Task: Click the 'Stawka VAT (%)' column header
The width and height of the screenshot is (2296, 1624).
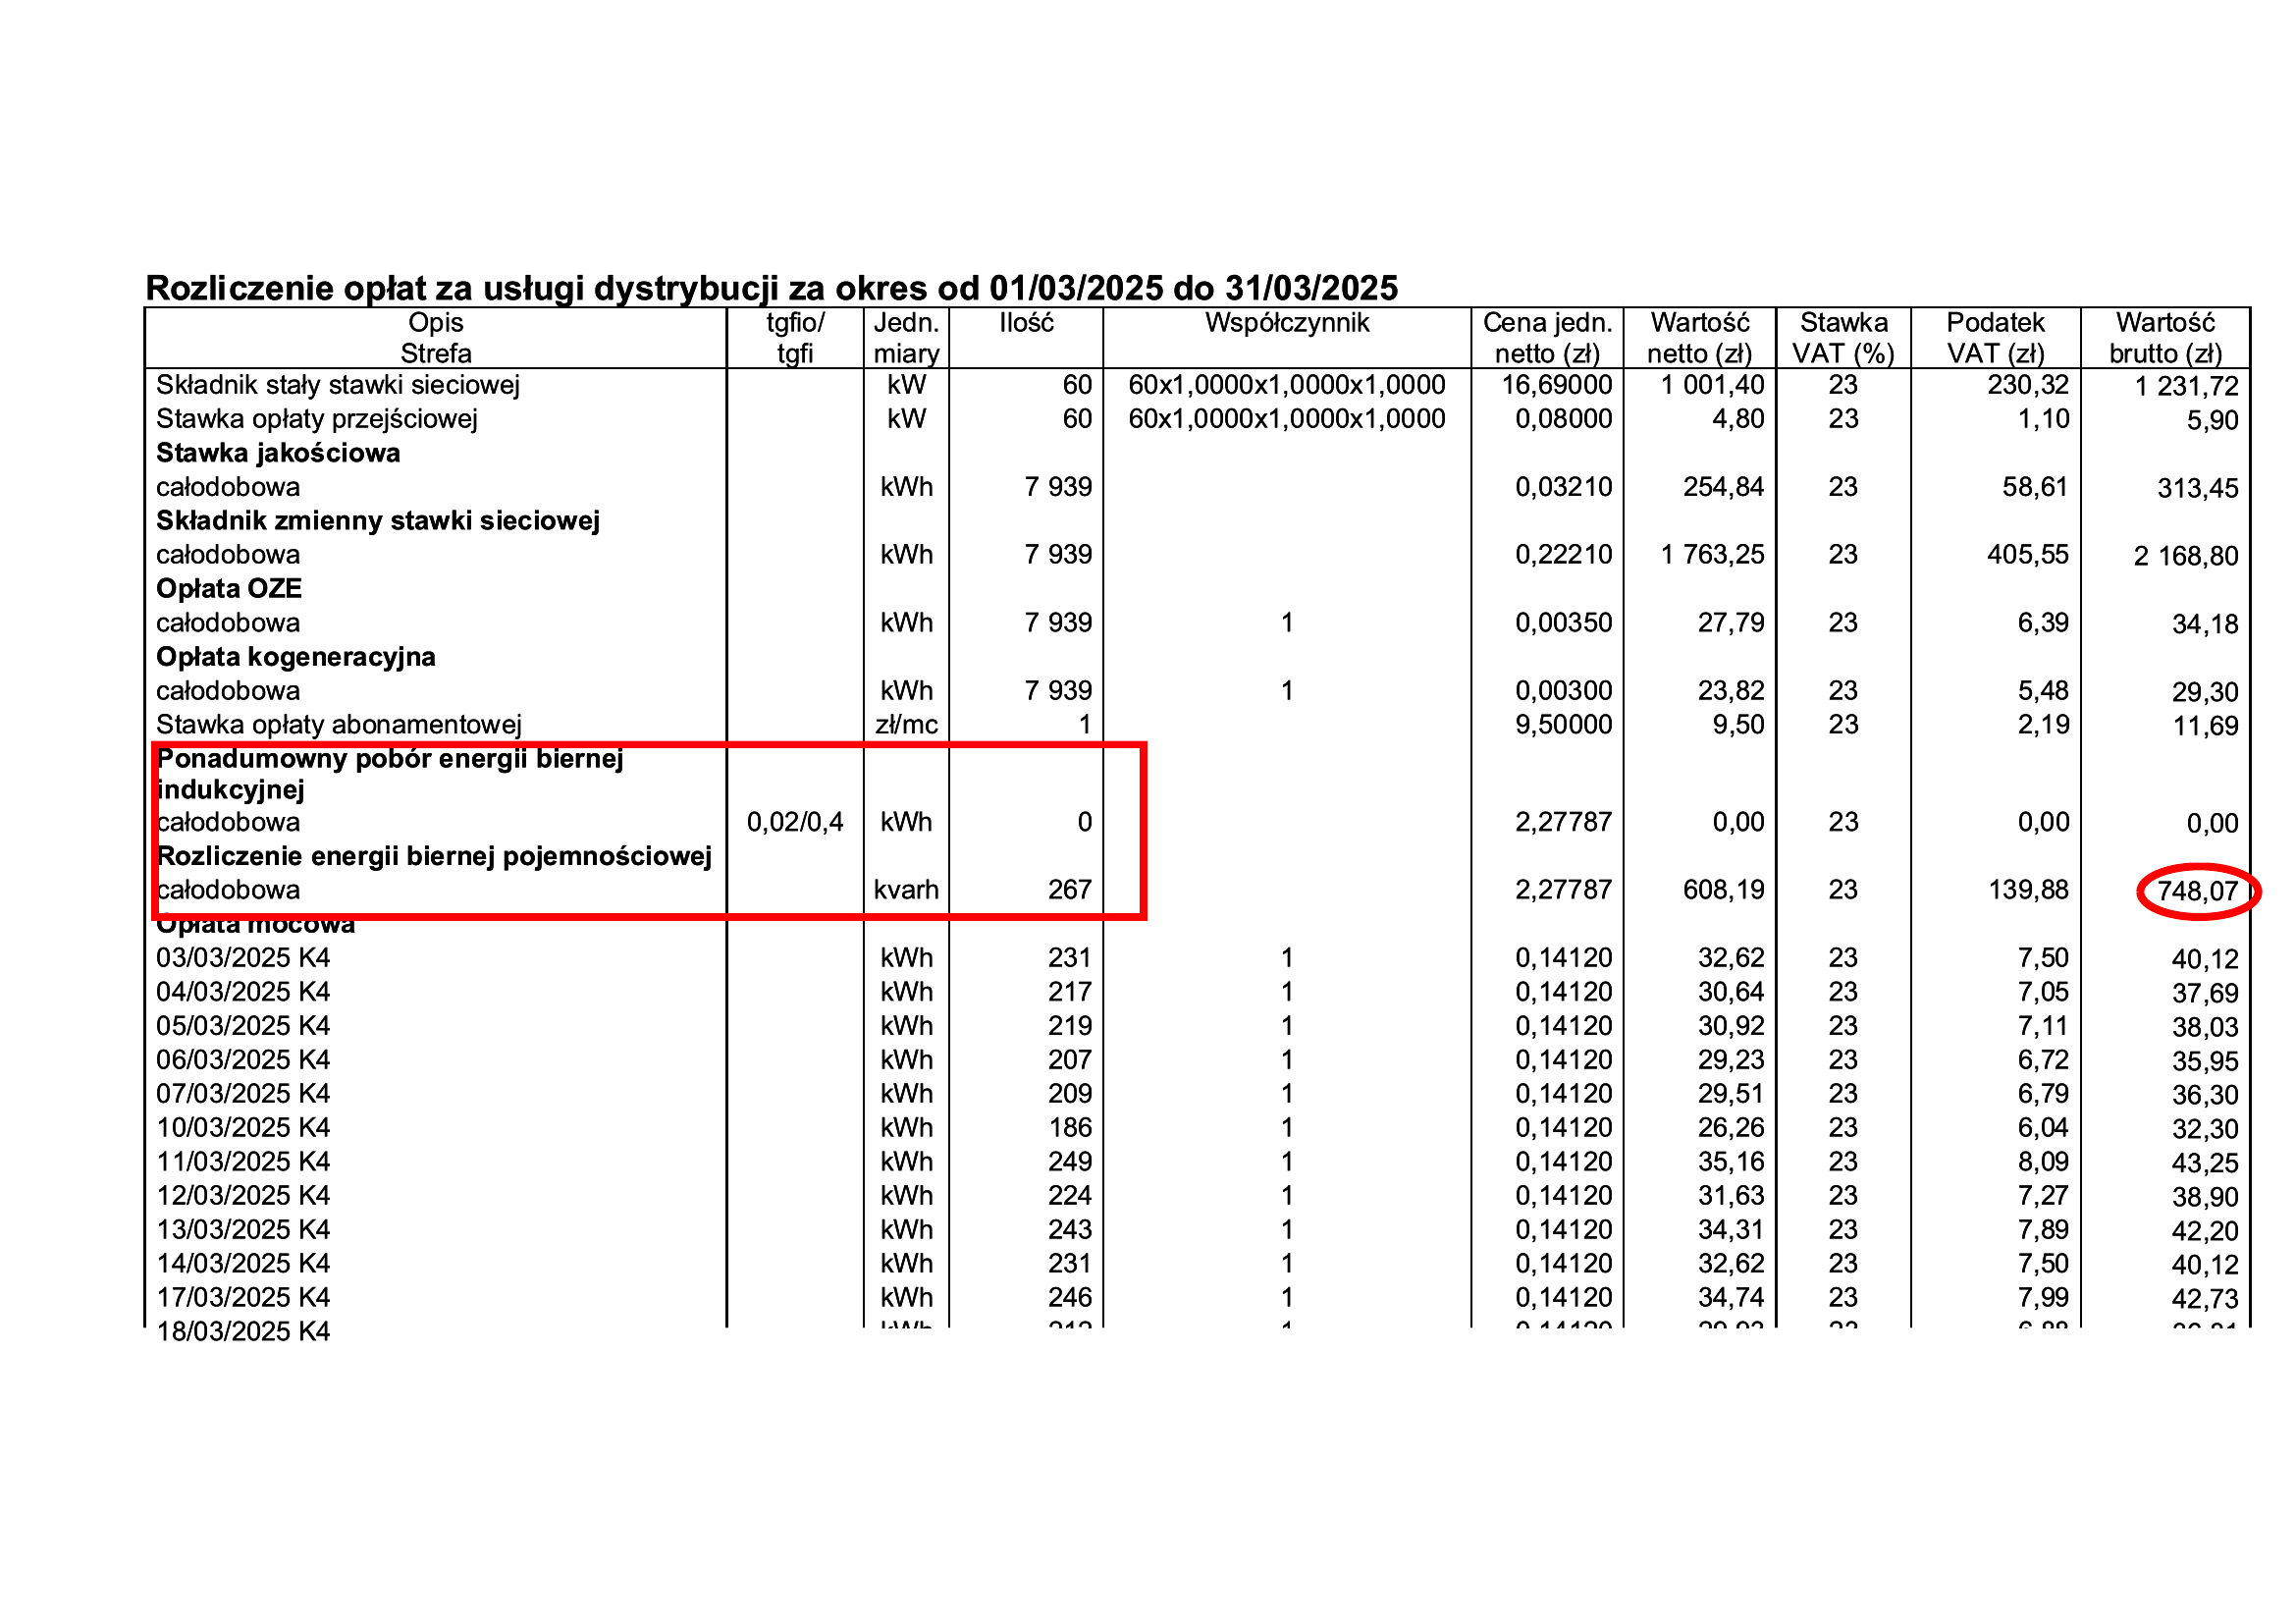Action: point(1843,338)
